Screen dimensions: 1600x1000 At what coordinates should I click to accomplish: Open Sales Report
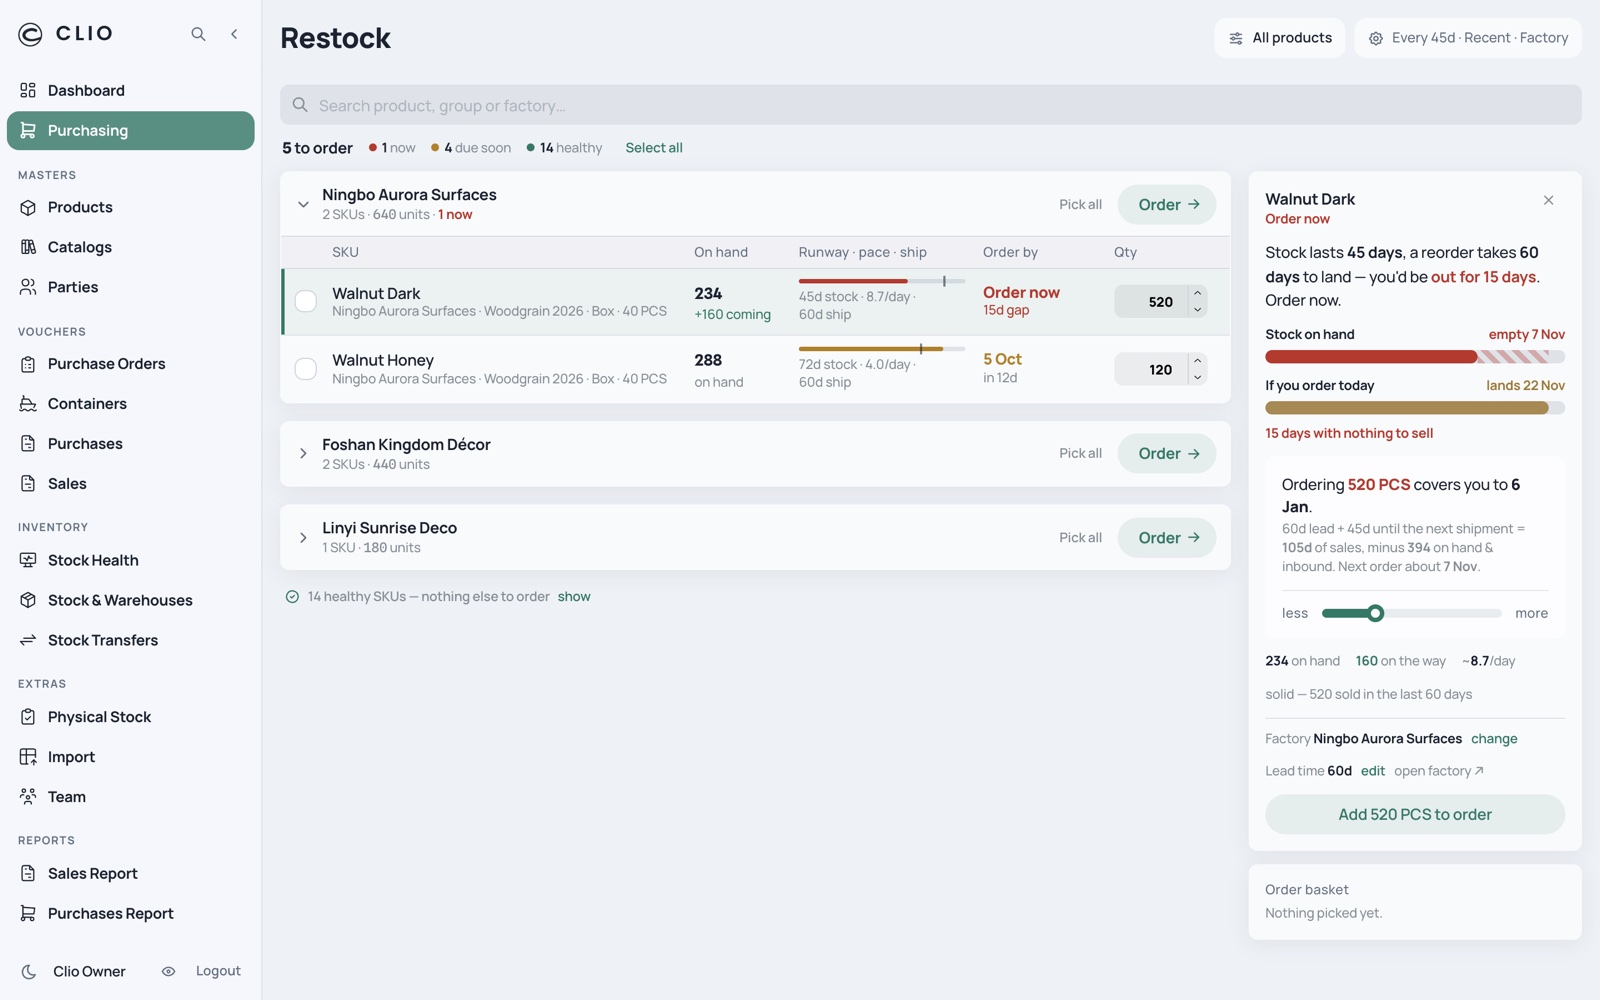pyautogui.click(x=130, y=873)
